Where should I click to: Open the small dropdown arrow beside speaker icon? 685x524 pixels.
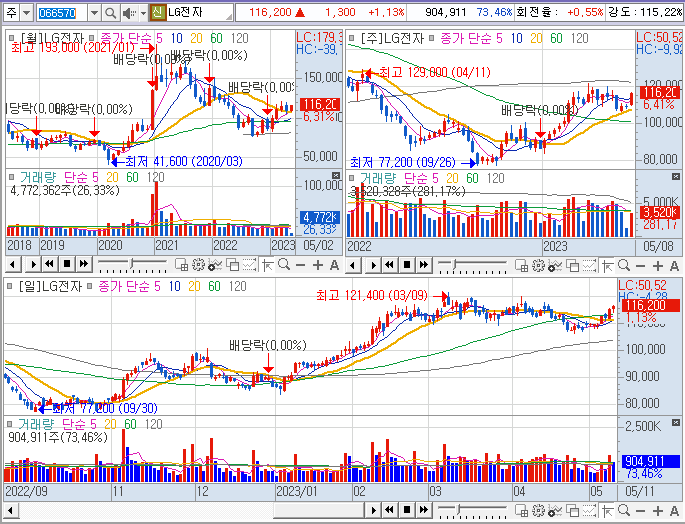(143, 13)
